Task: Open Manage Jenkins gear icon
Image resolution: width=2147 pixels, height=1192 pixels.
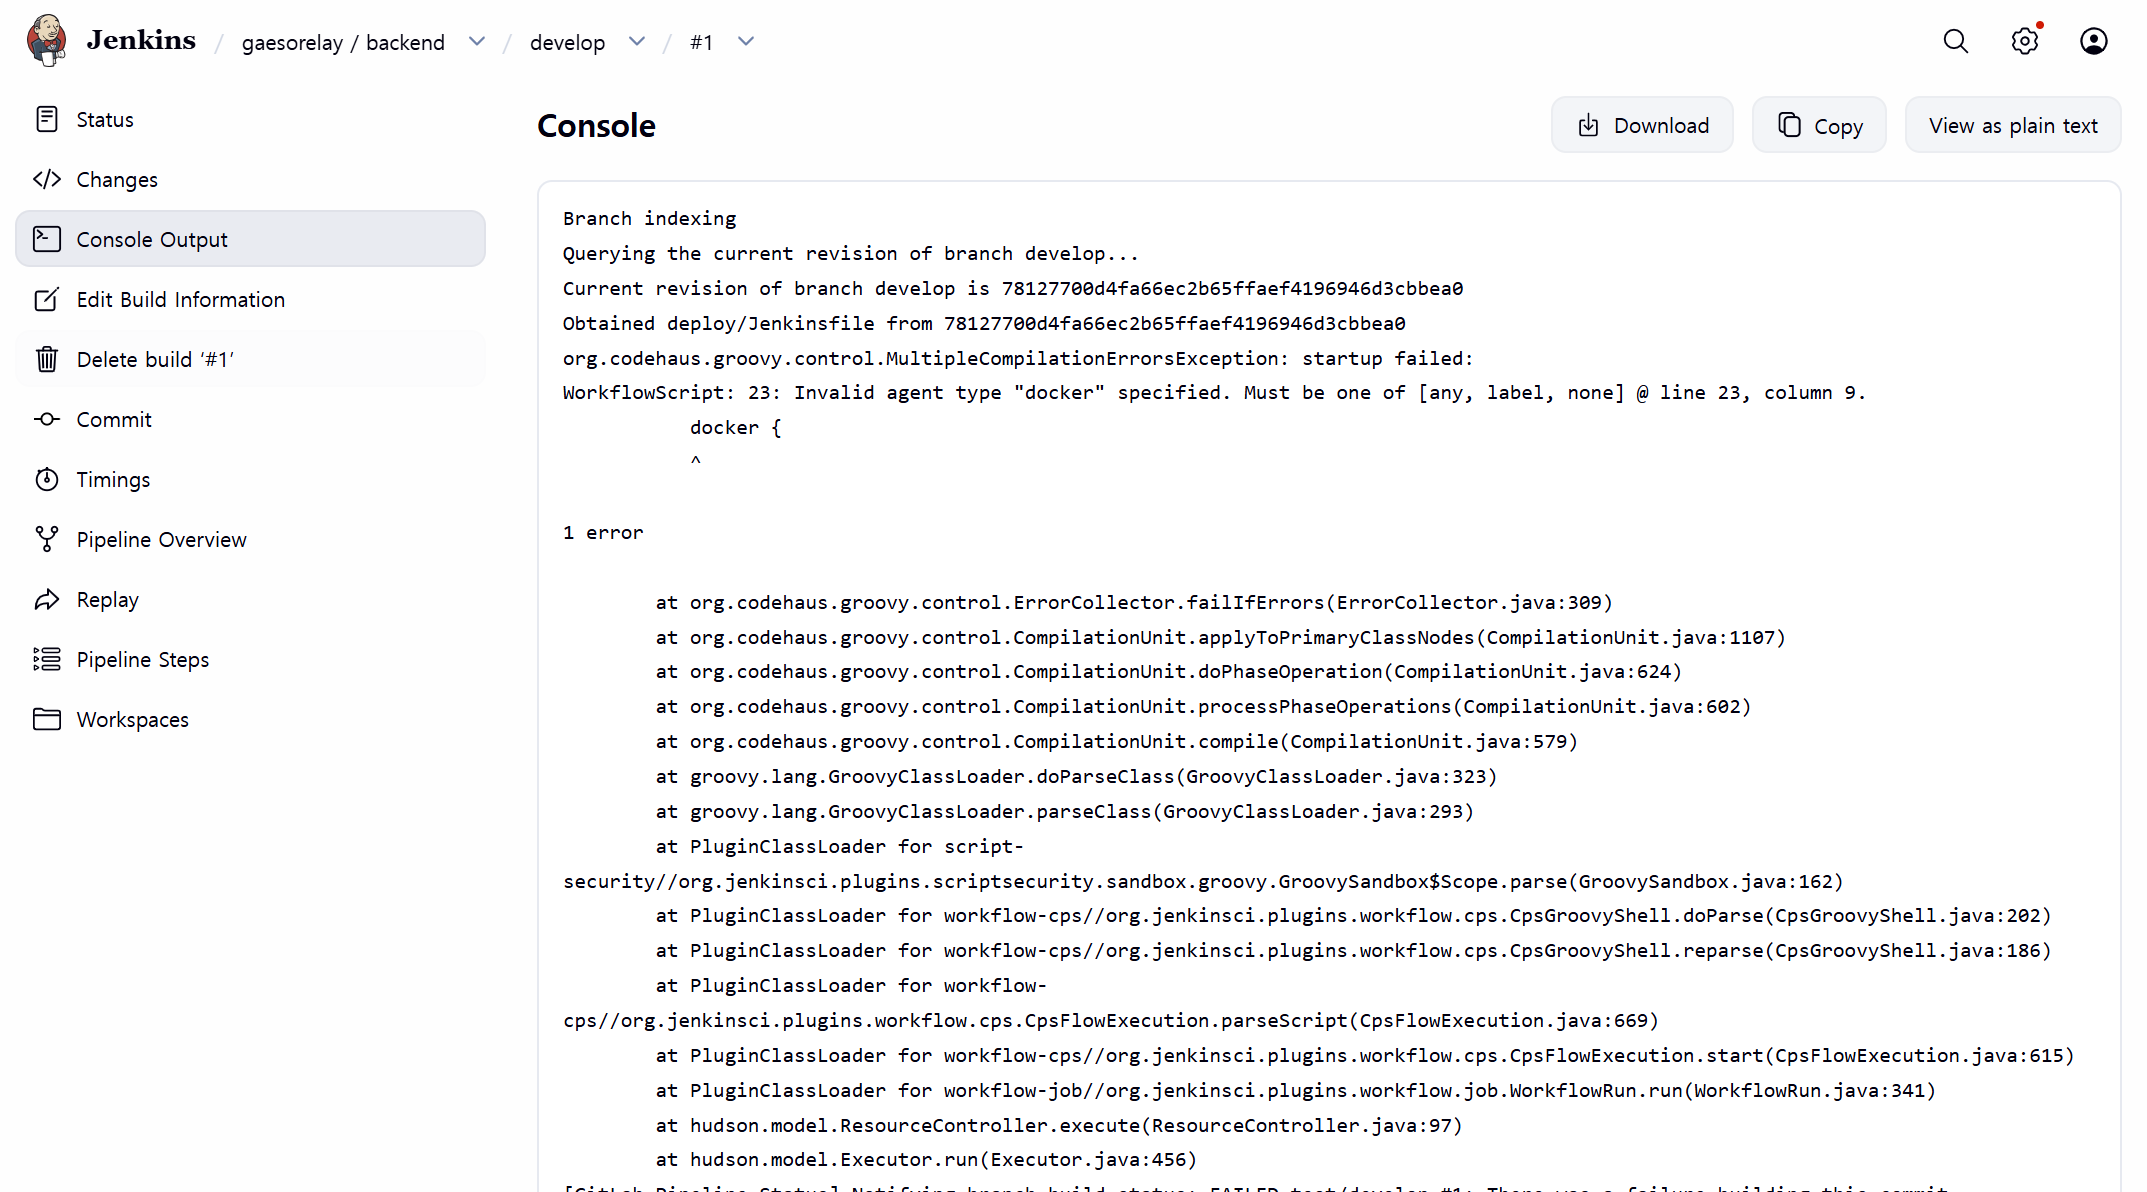Action: click(2024, 41)
